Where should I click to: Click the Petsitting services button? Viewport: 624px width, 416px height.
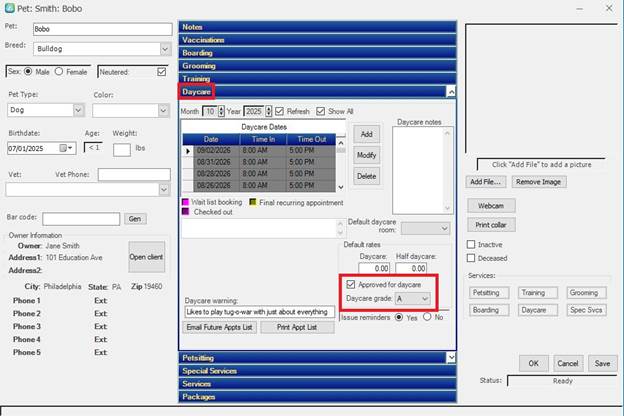[489, 293]
